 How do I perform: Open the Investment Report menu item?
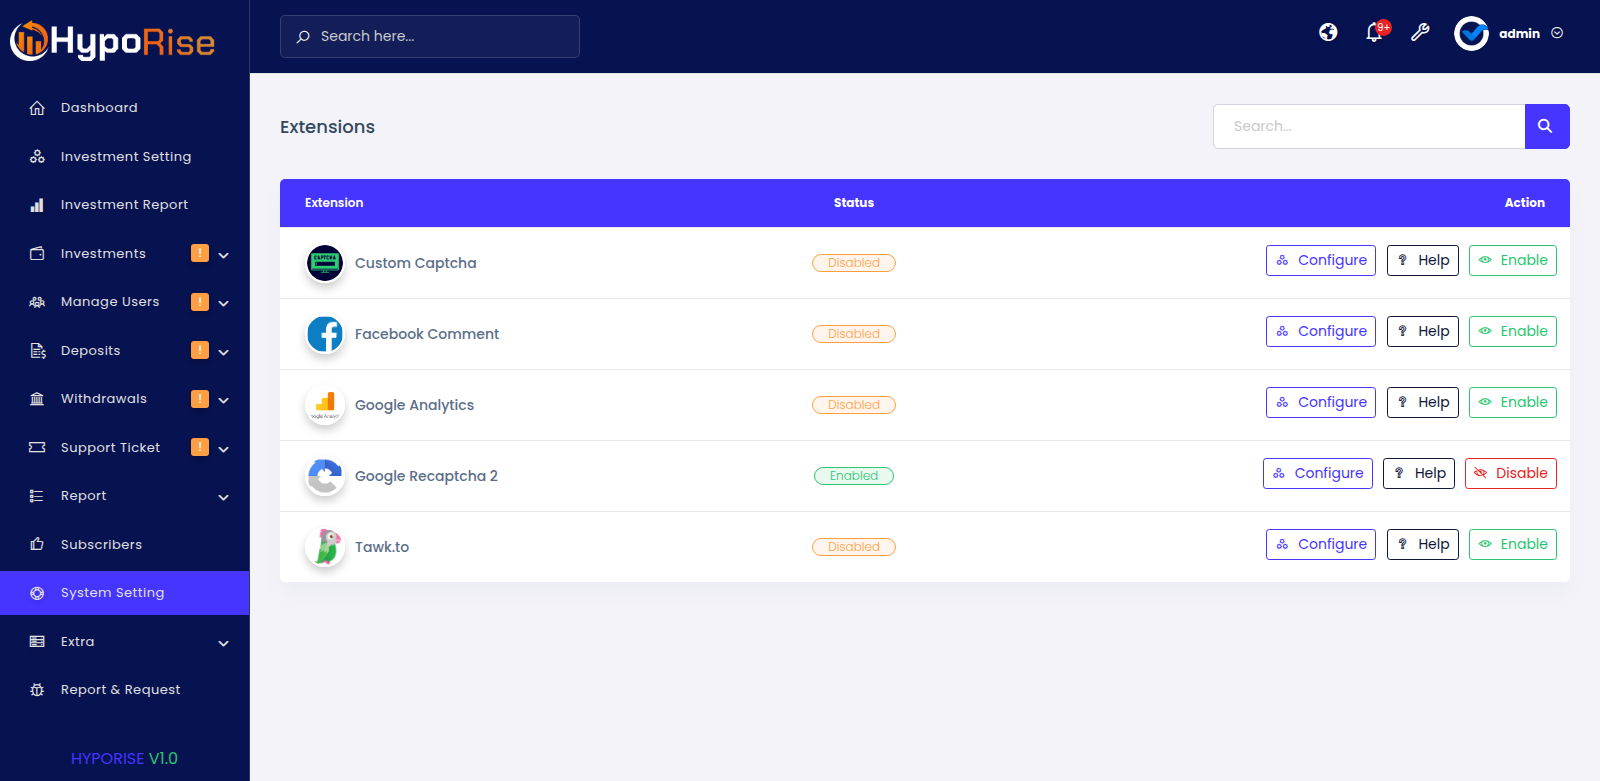124,205
